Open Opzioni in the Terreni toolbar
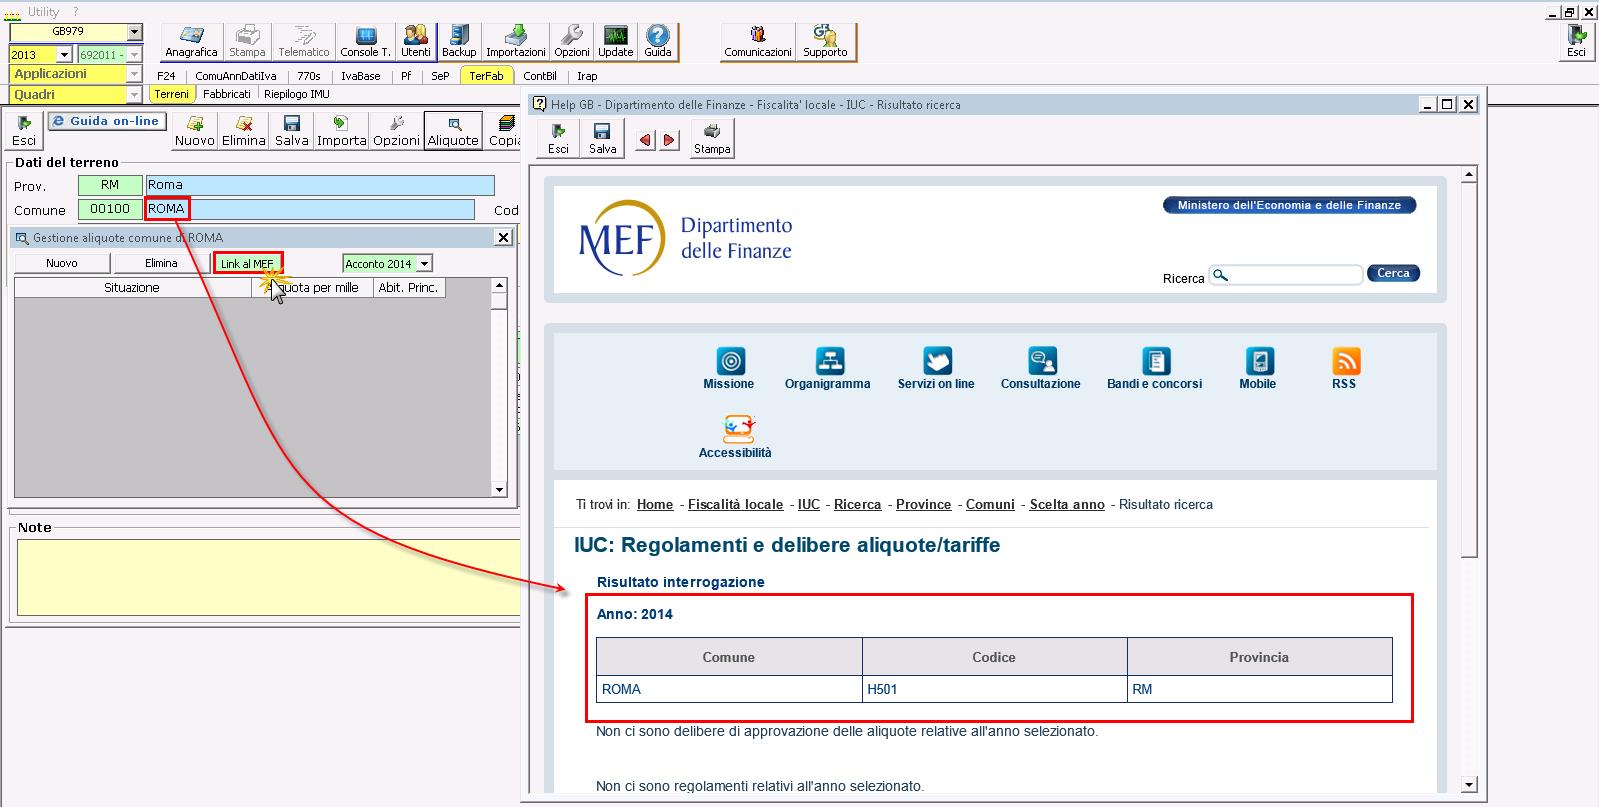The height and width of the screenshot is (807, 1599). point(396,131)
